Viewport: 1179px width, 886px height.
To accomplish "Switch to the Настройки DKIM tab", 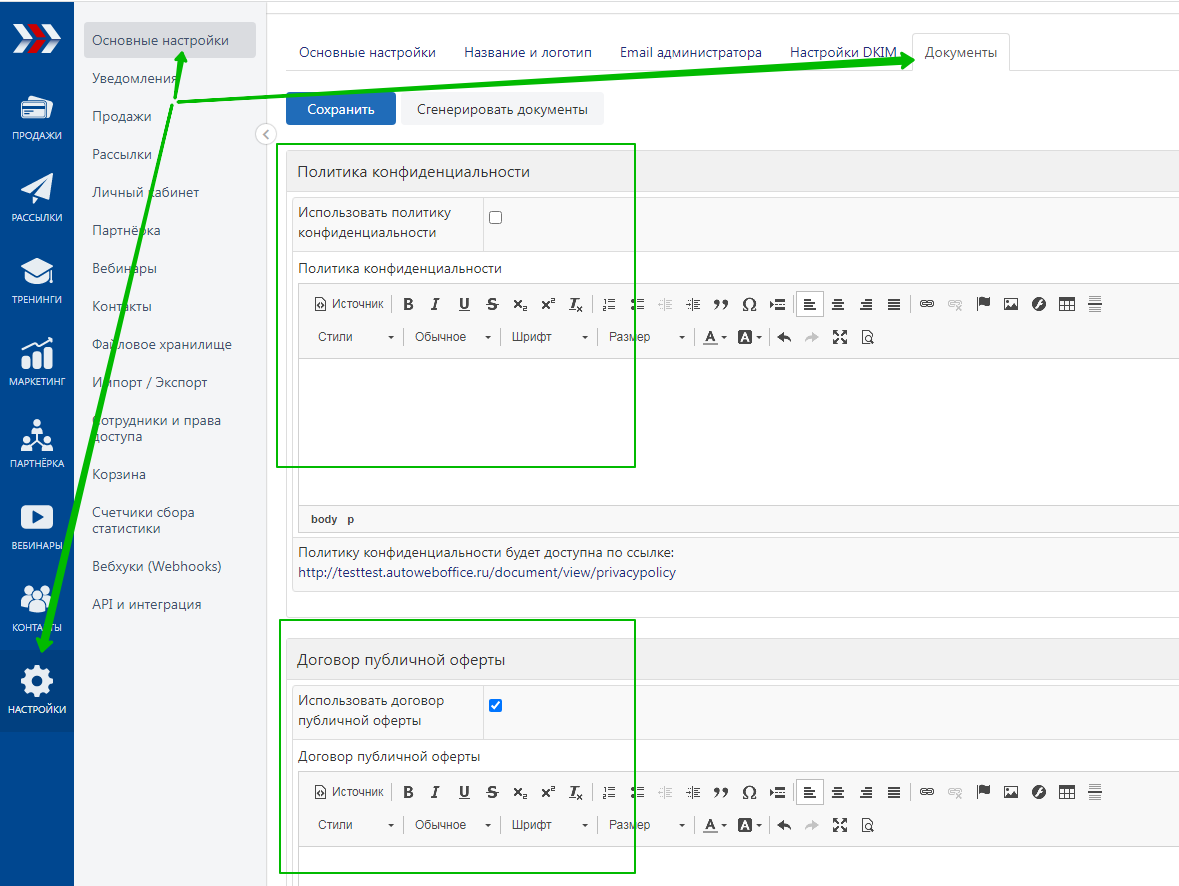I will coord(843,53).
